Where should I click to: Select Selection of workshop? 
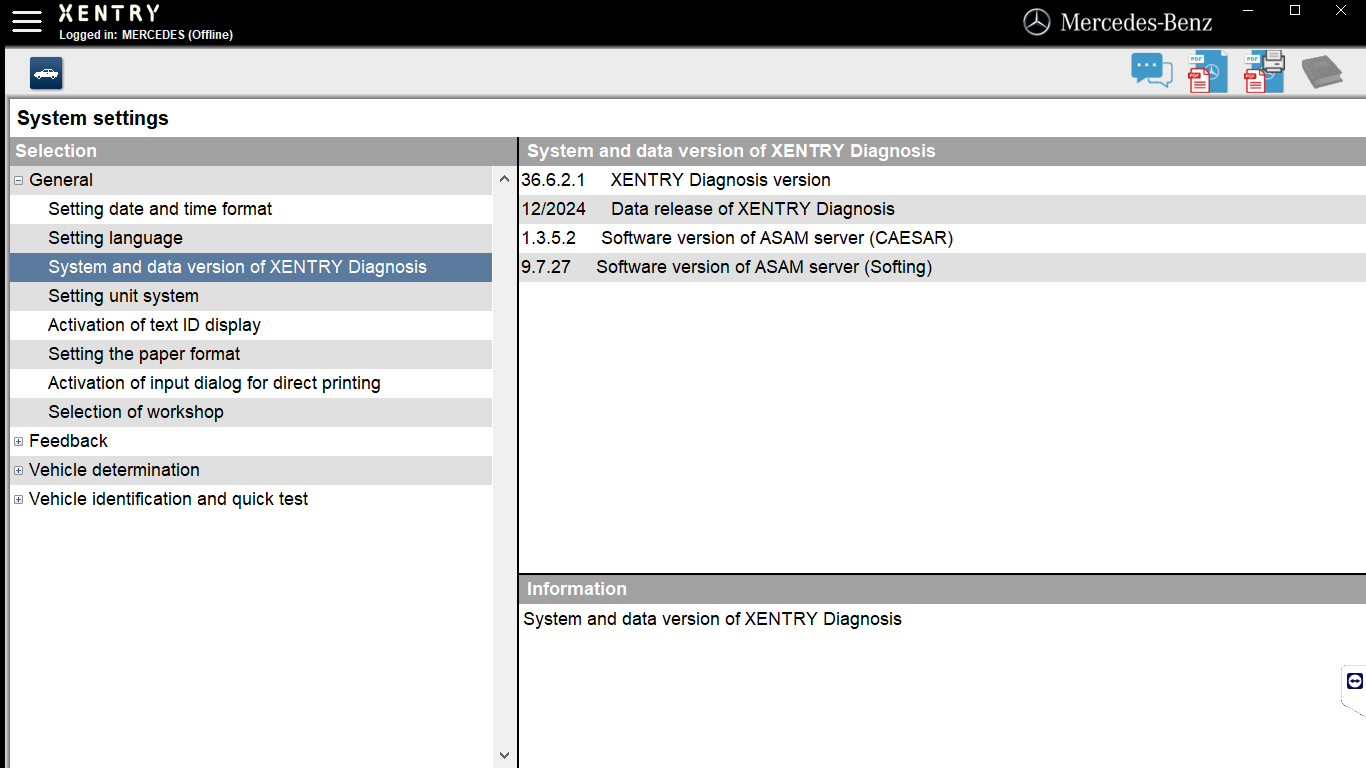251,412
